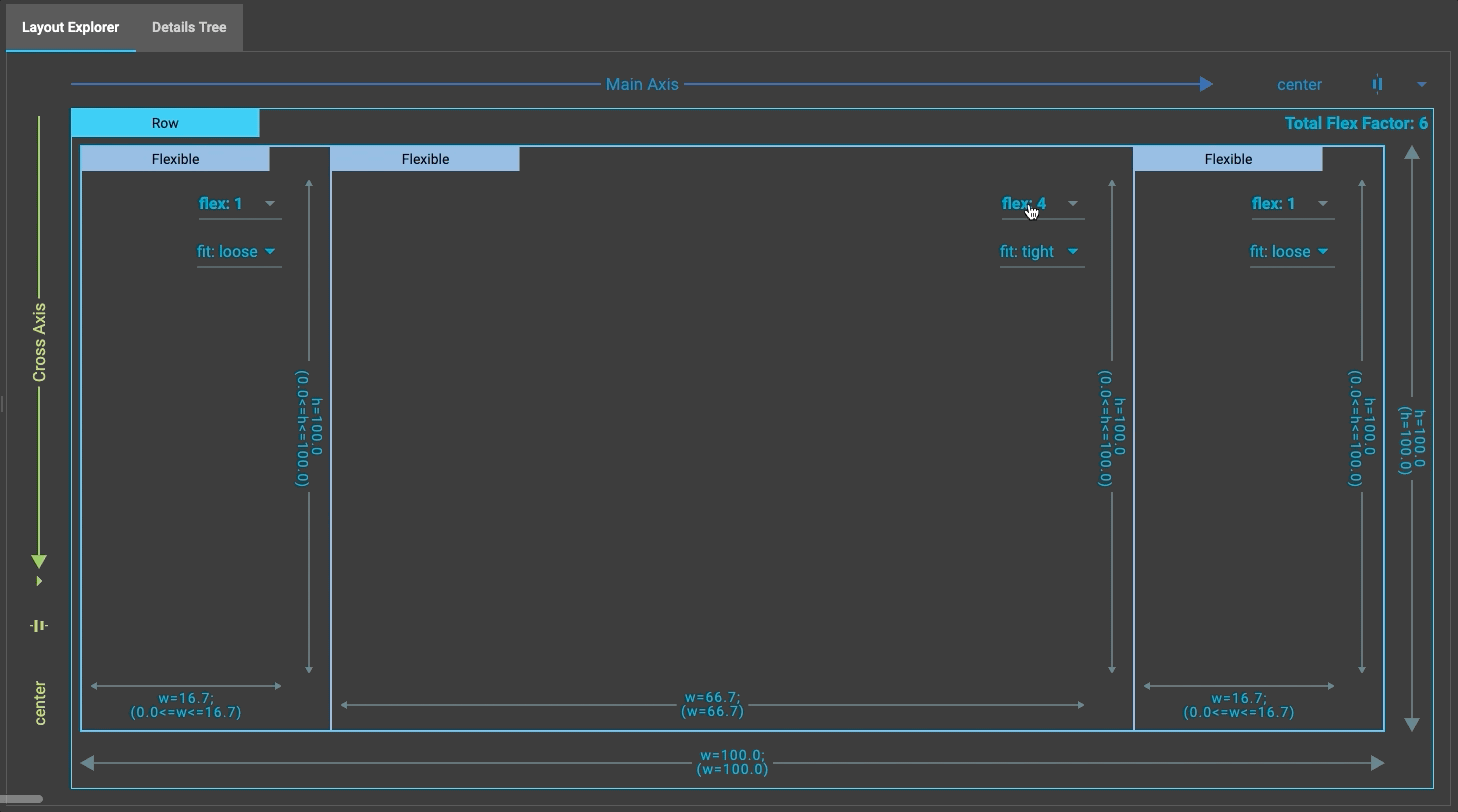
Task: Switch to the Details Tree tab
Action: pos(188,27)
